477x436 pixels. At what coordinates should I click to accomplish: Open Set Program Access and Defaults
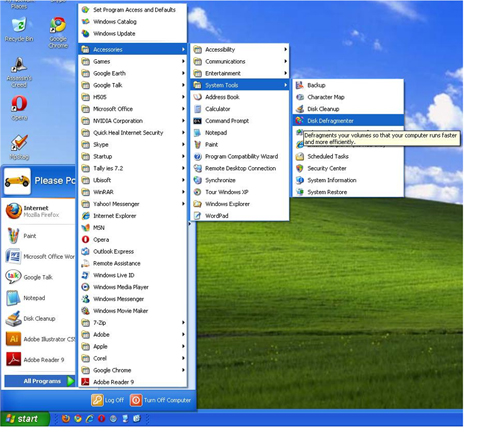point(132,10)
